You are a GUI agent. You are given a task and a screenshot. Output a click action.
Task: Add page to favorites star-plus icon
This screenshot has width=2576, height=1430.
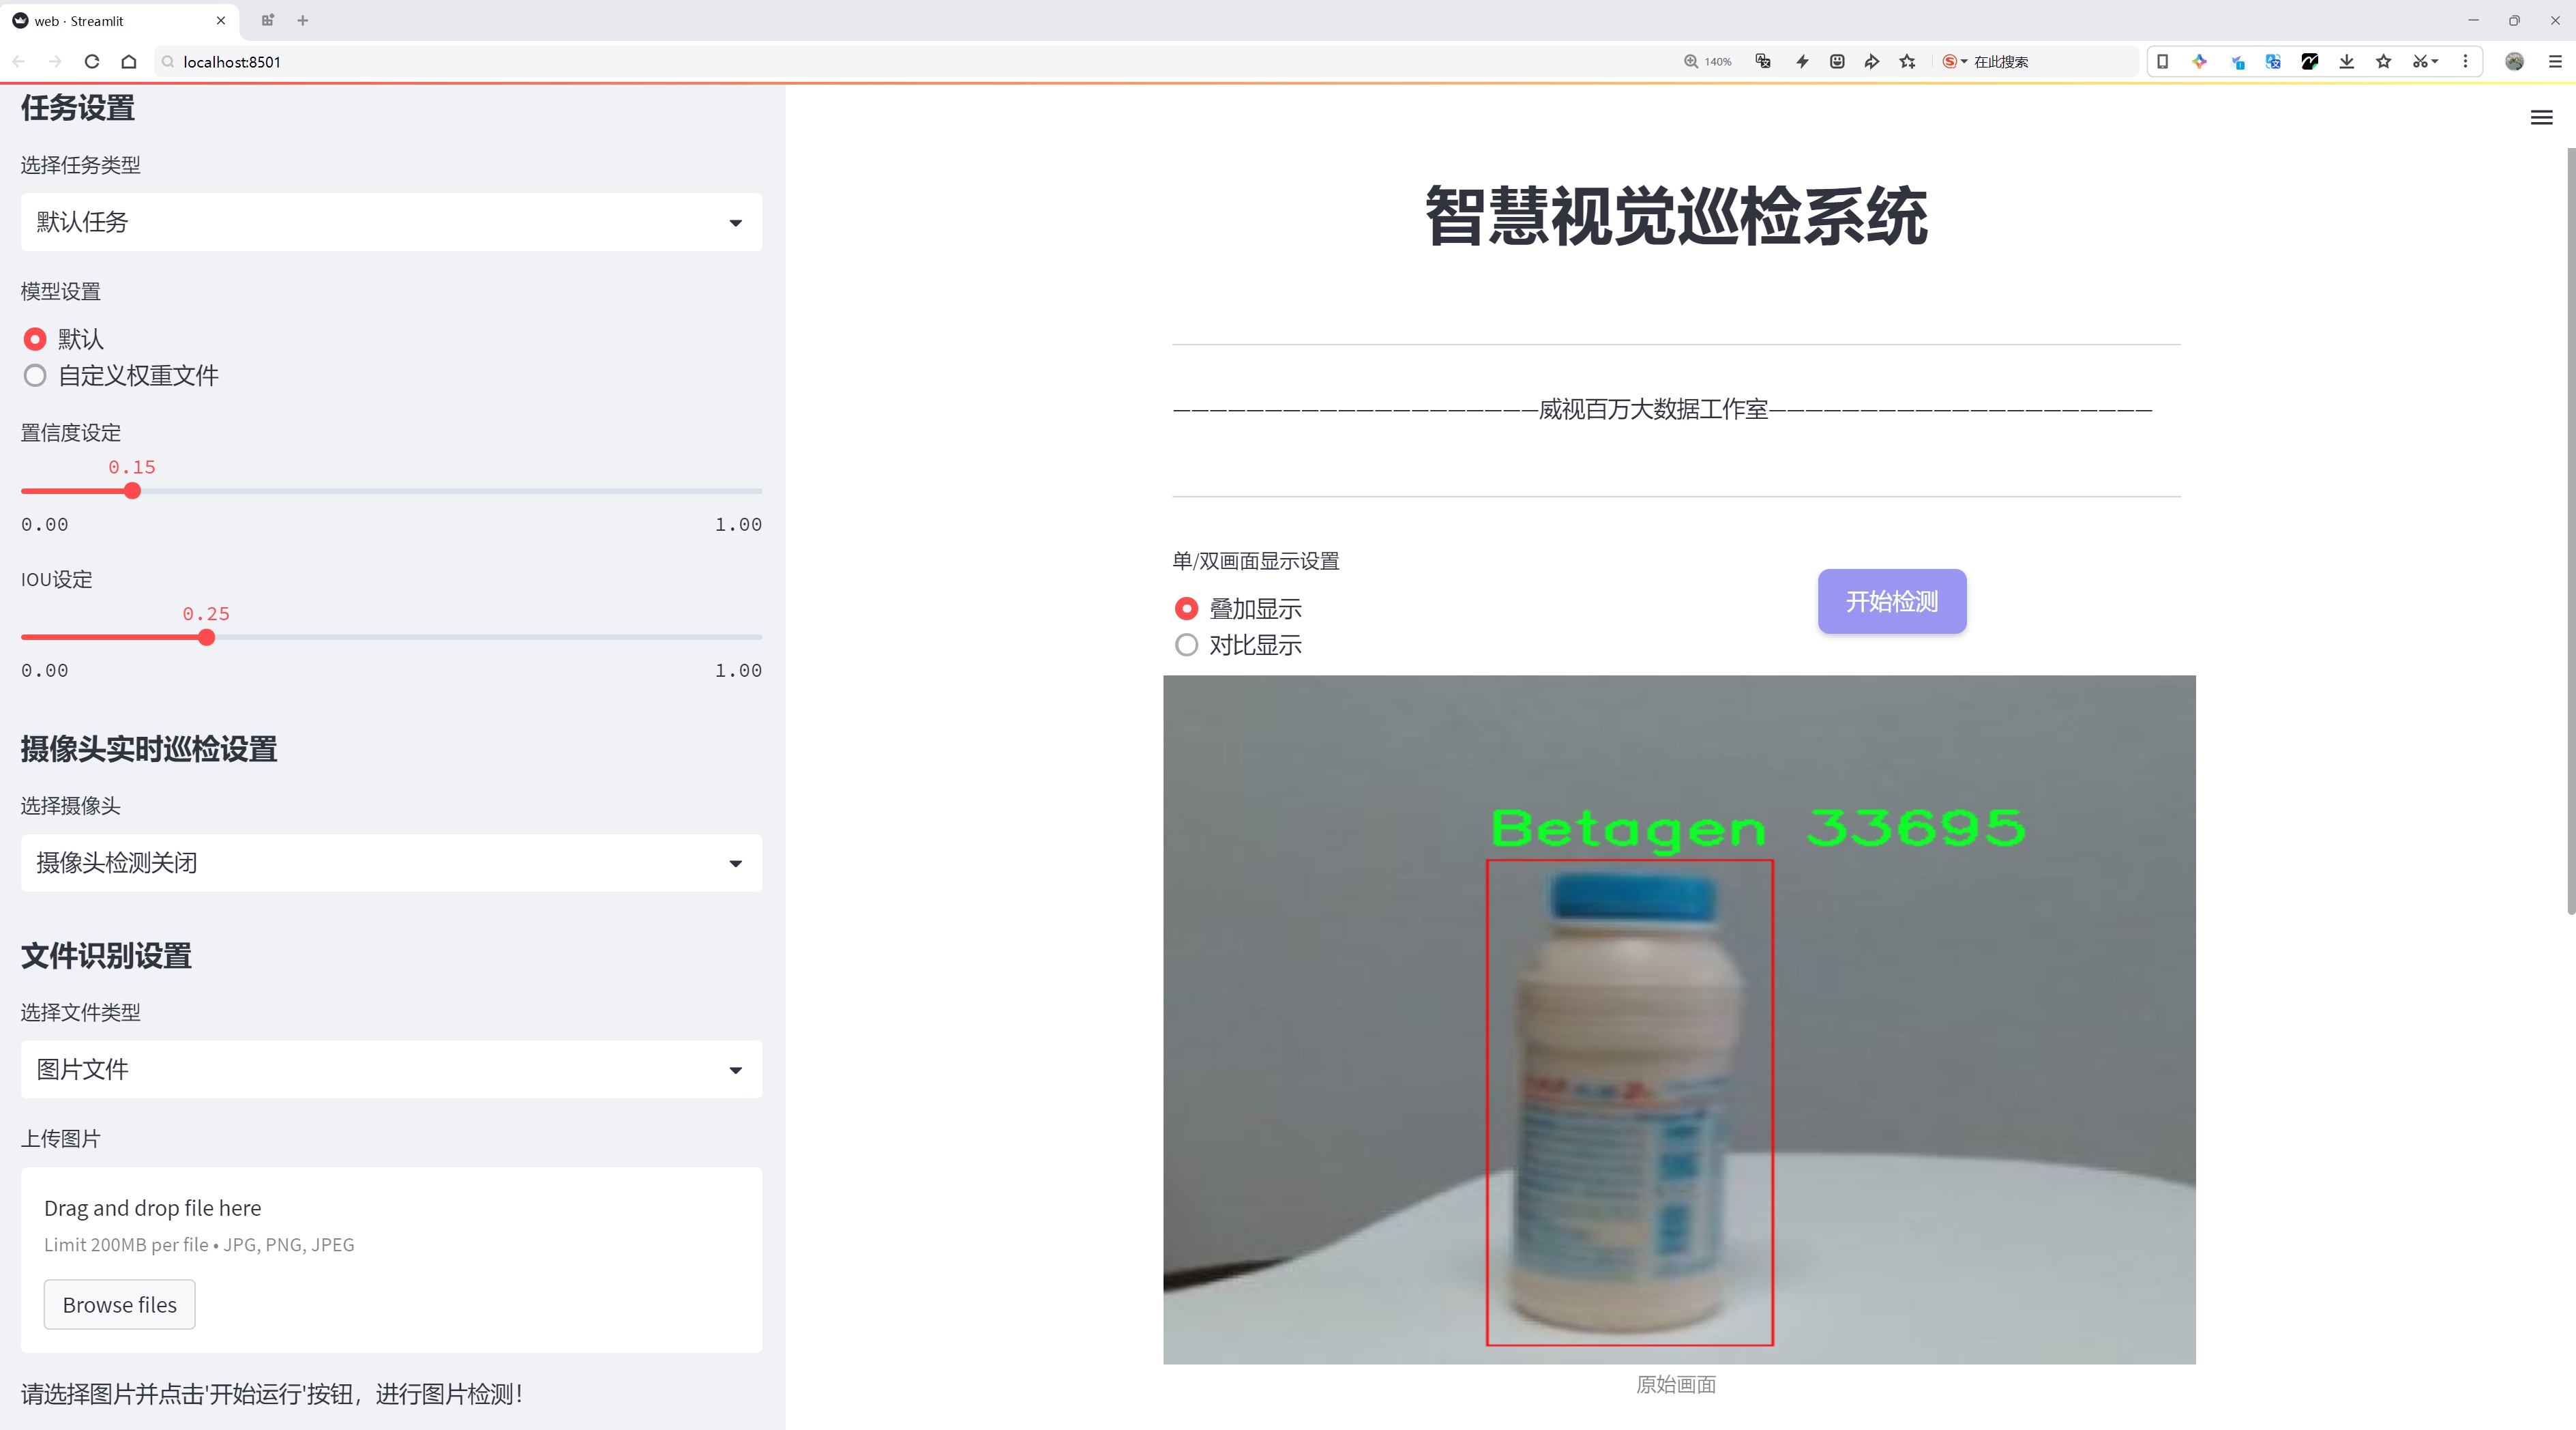(x=1908, y=62)
